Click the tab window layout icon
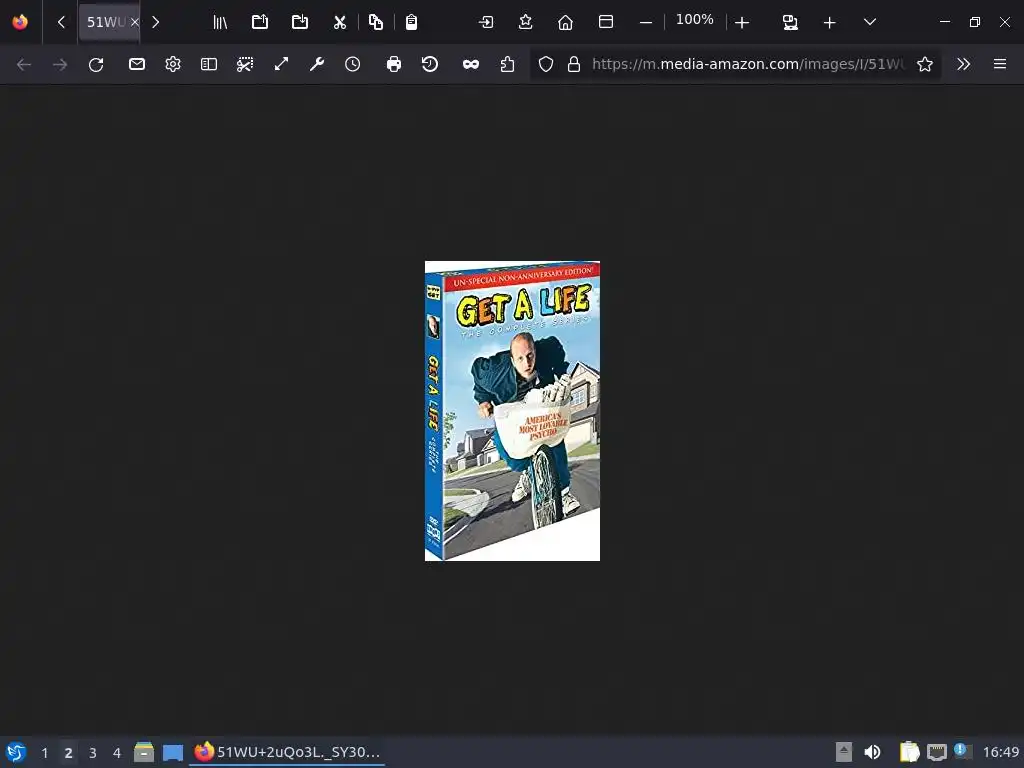This screenshot has width=1024, height=768. coord(605,22)
